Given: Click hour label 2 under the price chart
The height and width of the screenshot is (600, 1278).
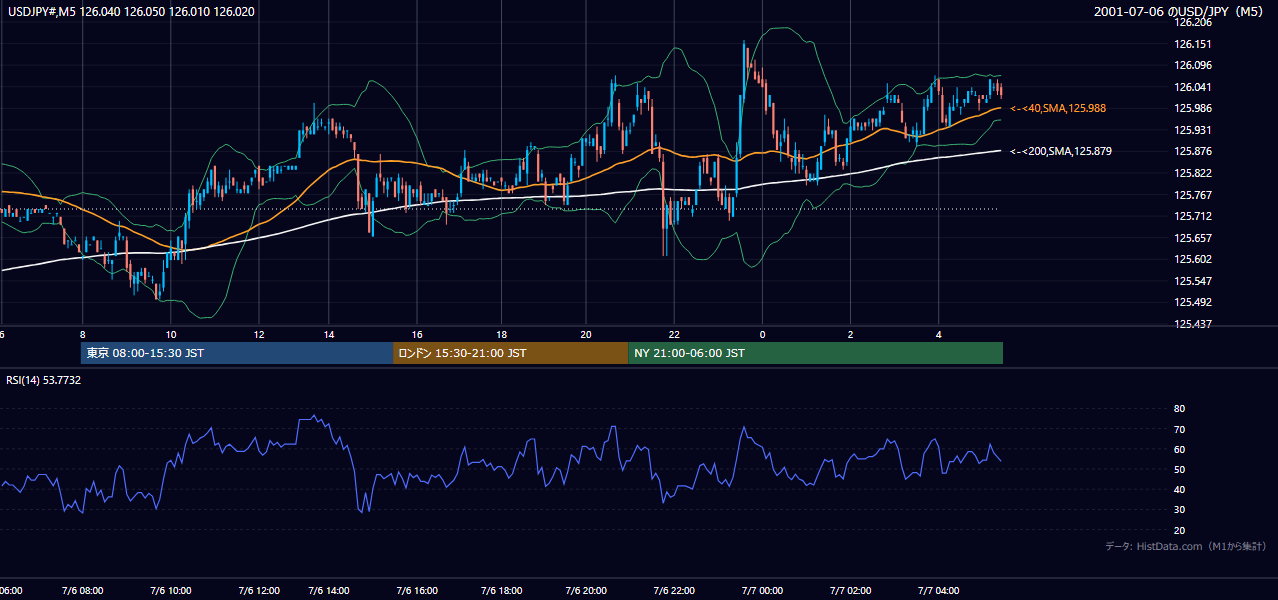Looking at the screenshot, I should (850, 334).
